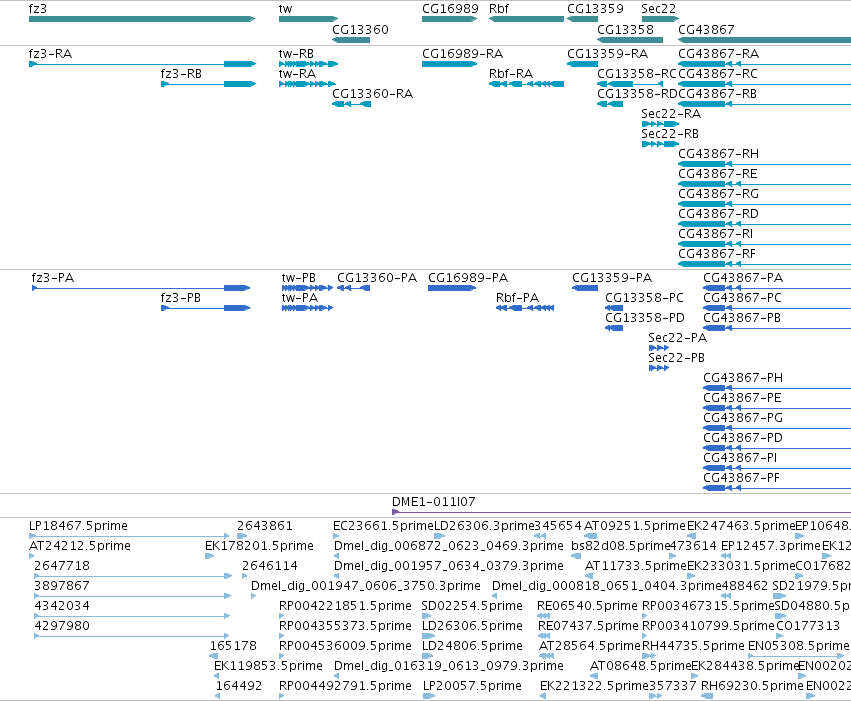This screenshot has height=701, width=851.
Task: Click the AT28564.5prime EST marker
Action: [x=547, y=656]
